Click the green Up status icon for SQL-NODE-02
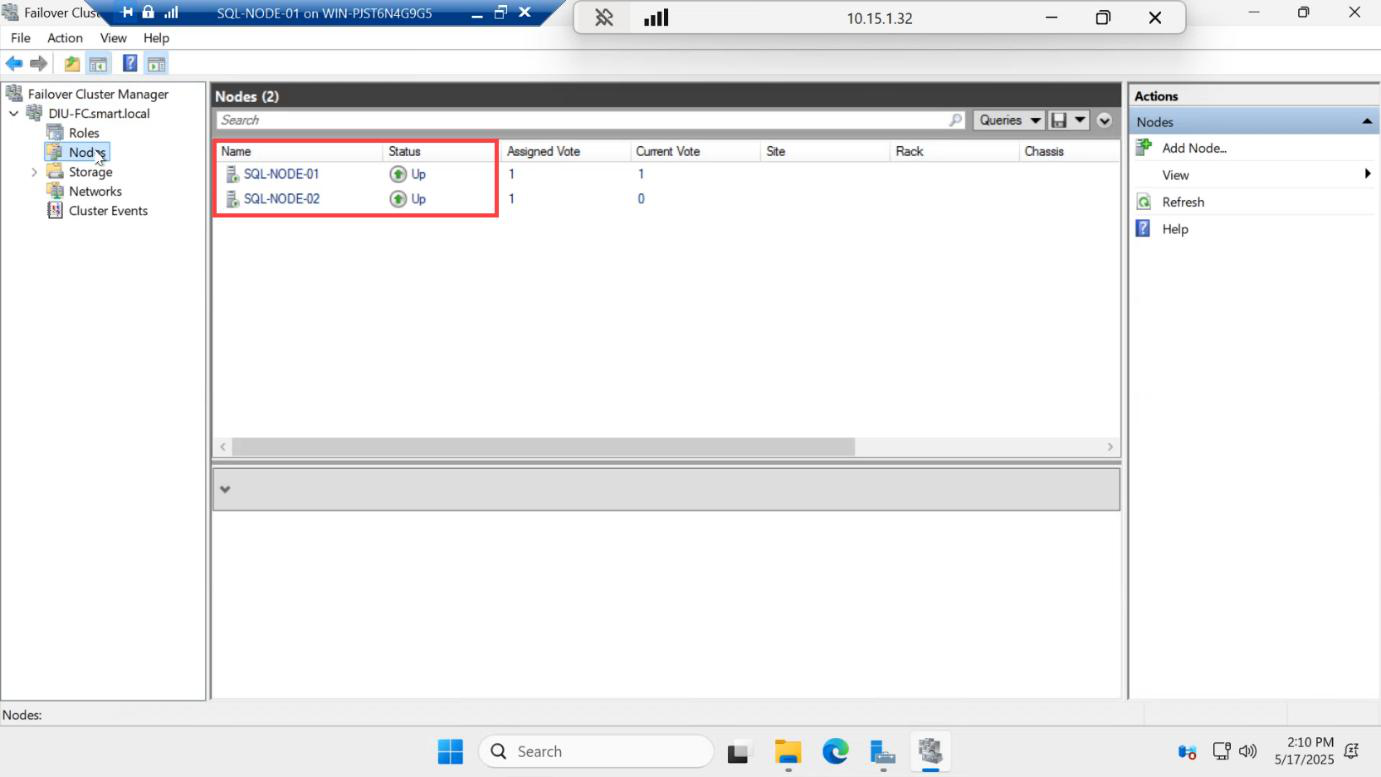Image resolution: width=1381 pixels, height=777 pixels. click(398, 199)
